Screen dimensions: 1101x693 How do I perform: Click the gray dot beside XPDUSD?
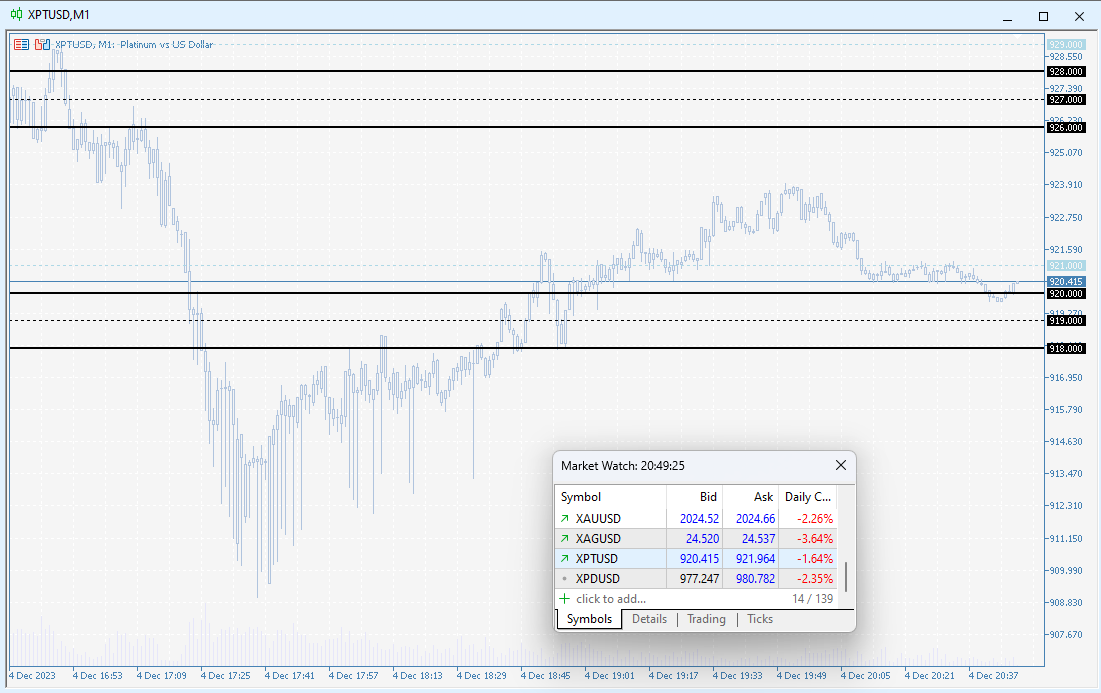[x=565, y=579]
